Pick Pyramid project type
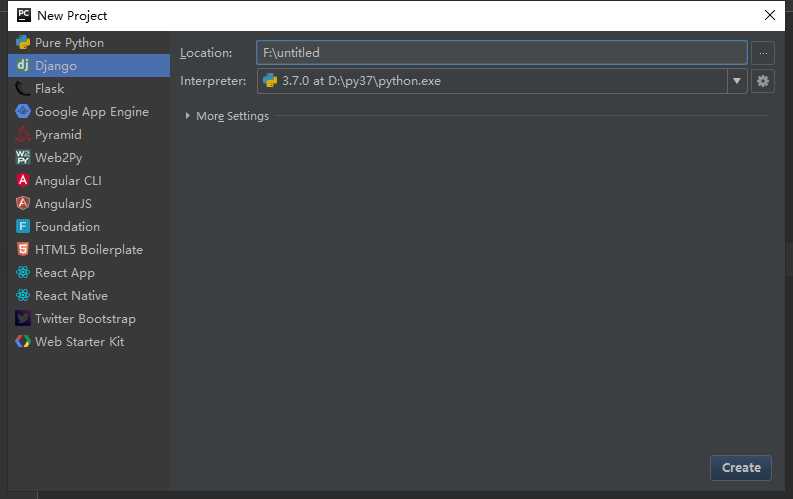Viewport: 793px width, 499px height. point(89,134)
